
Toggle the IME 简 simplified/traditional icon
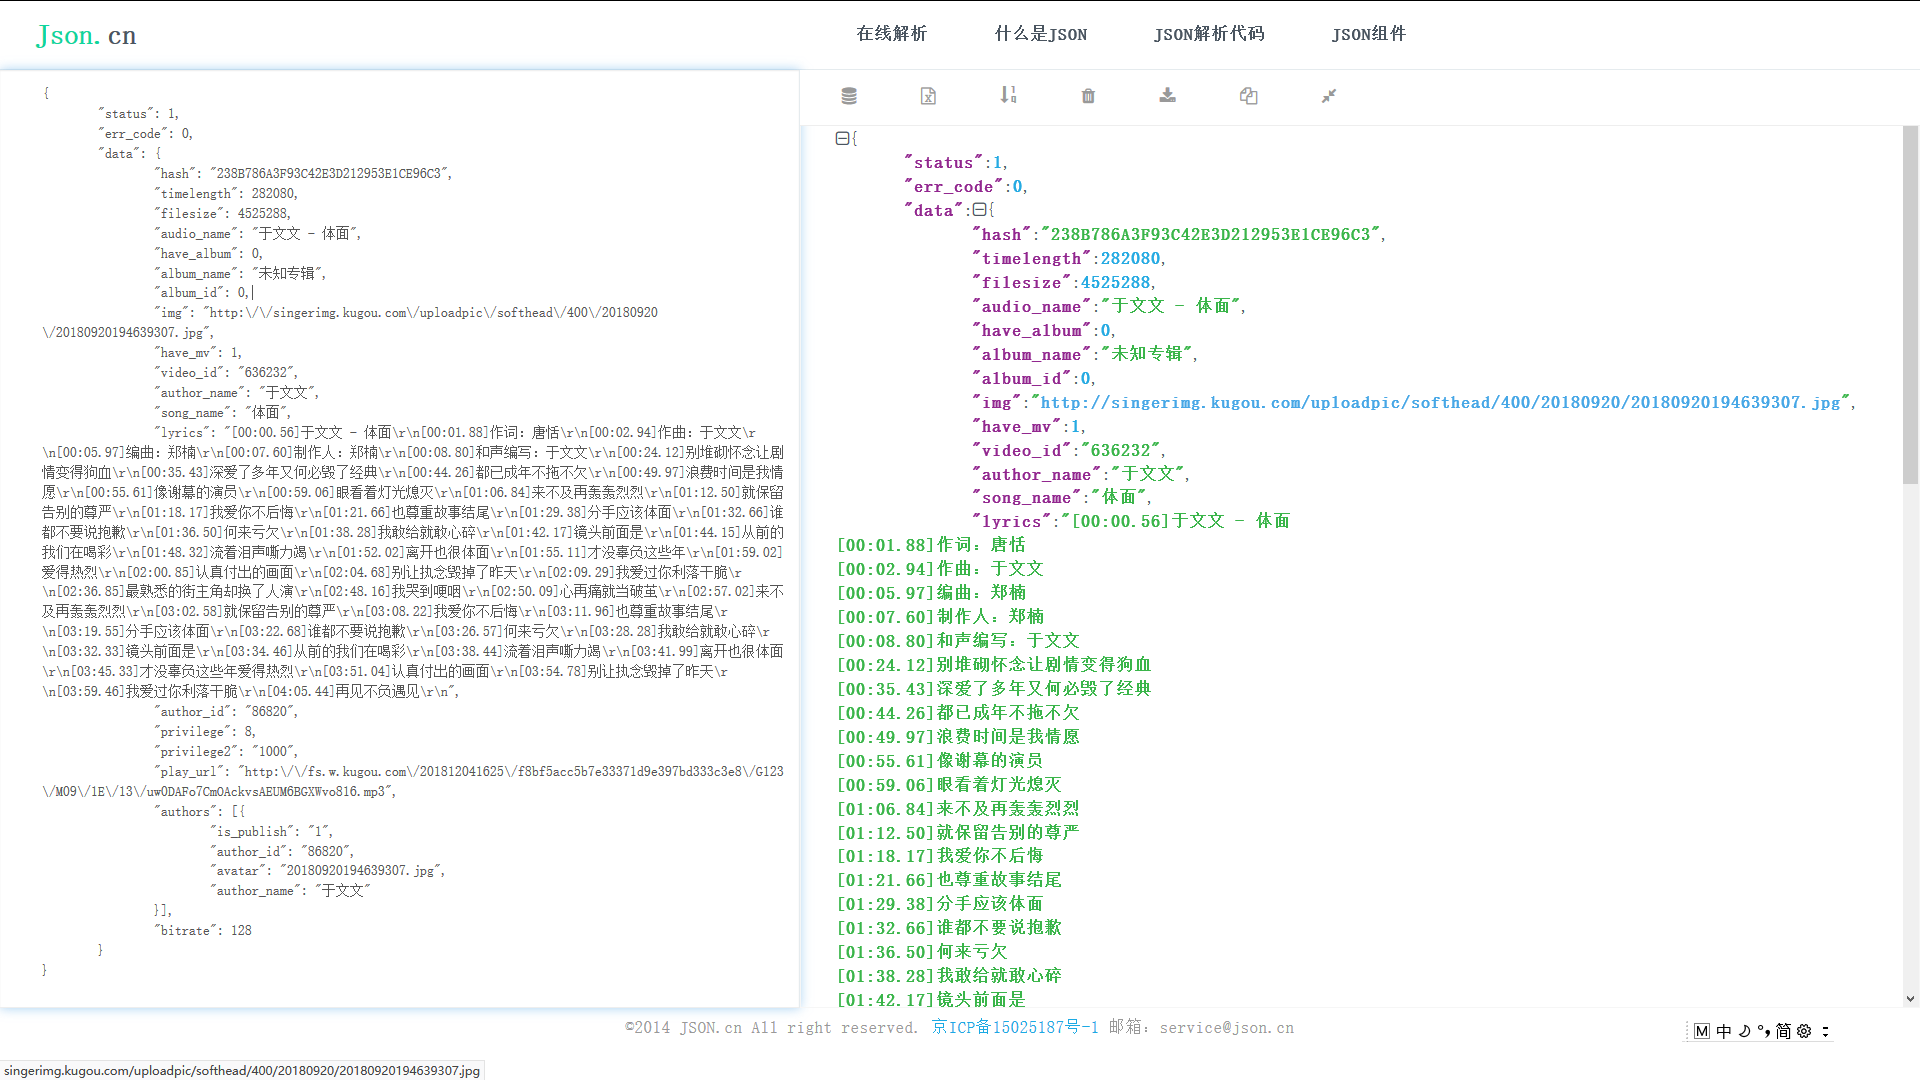(x=1783, y=1031)
